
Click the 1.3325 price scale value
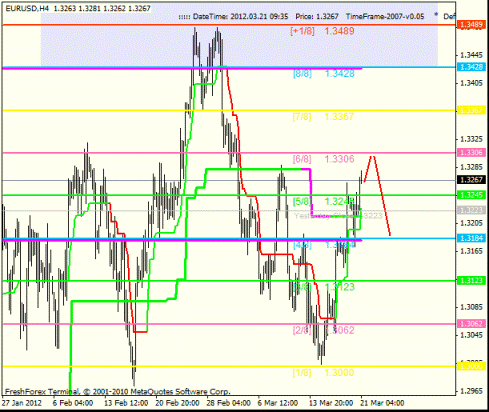coord(471,139)
